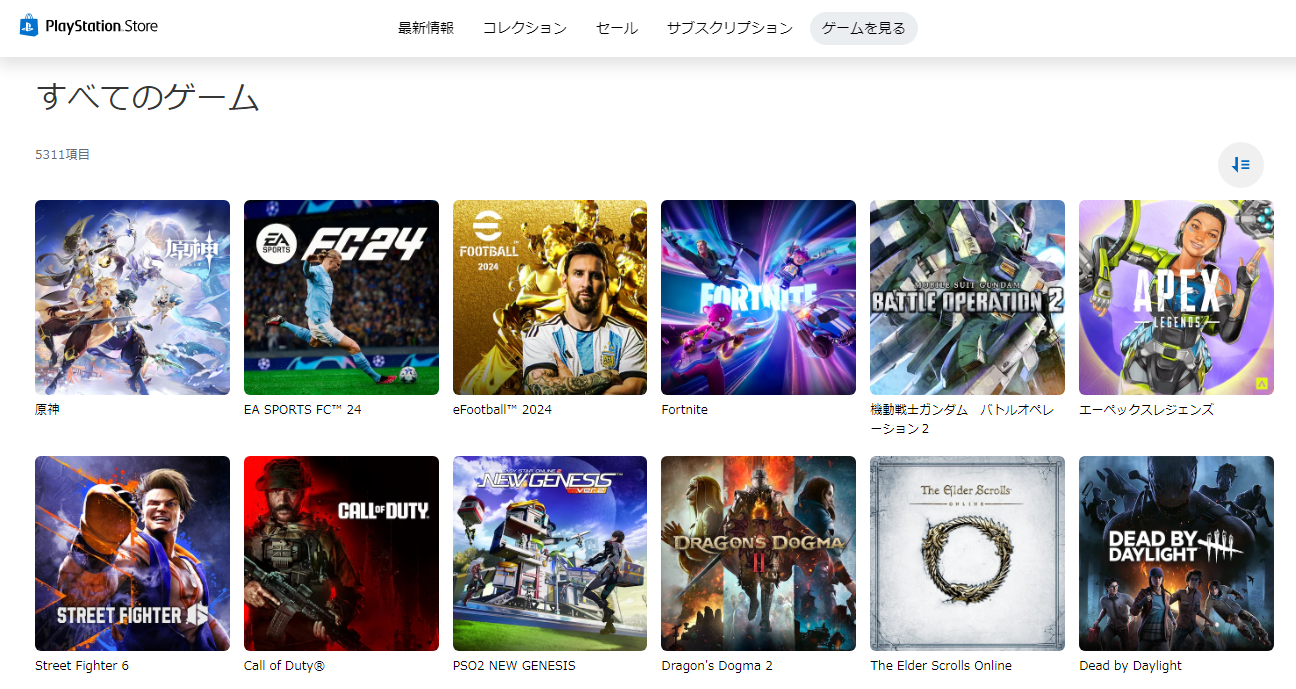Click the PSO2 NEW GENESIS title text
Screen dimensions: 1296x689
[x=514, y=666]
